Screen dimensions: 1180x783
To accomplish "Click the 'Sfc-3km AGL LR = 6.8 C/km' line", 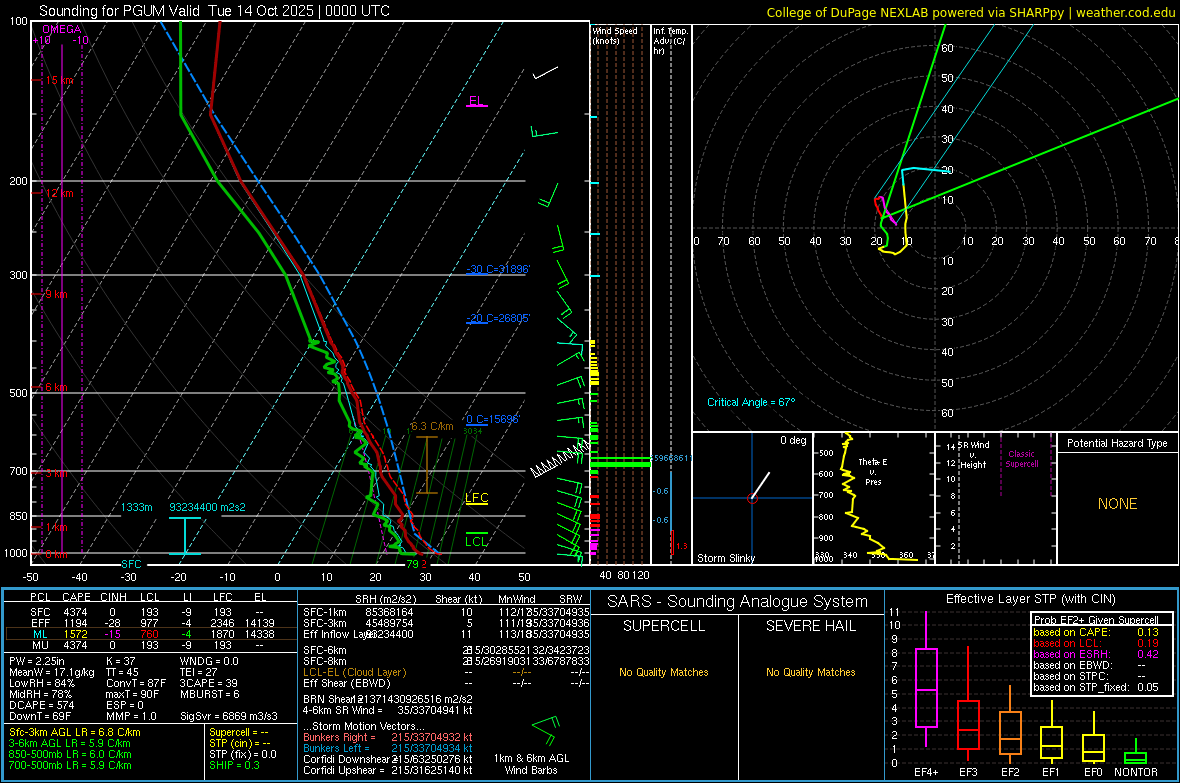I will point(75,732).
